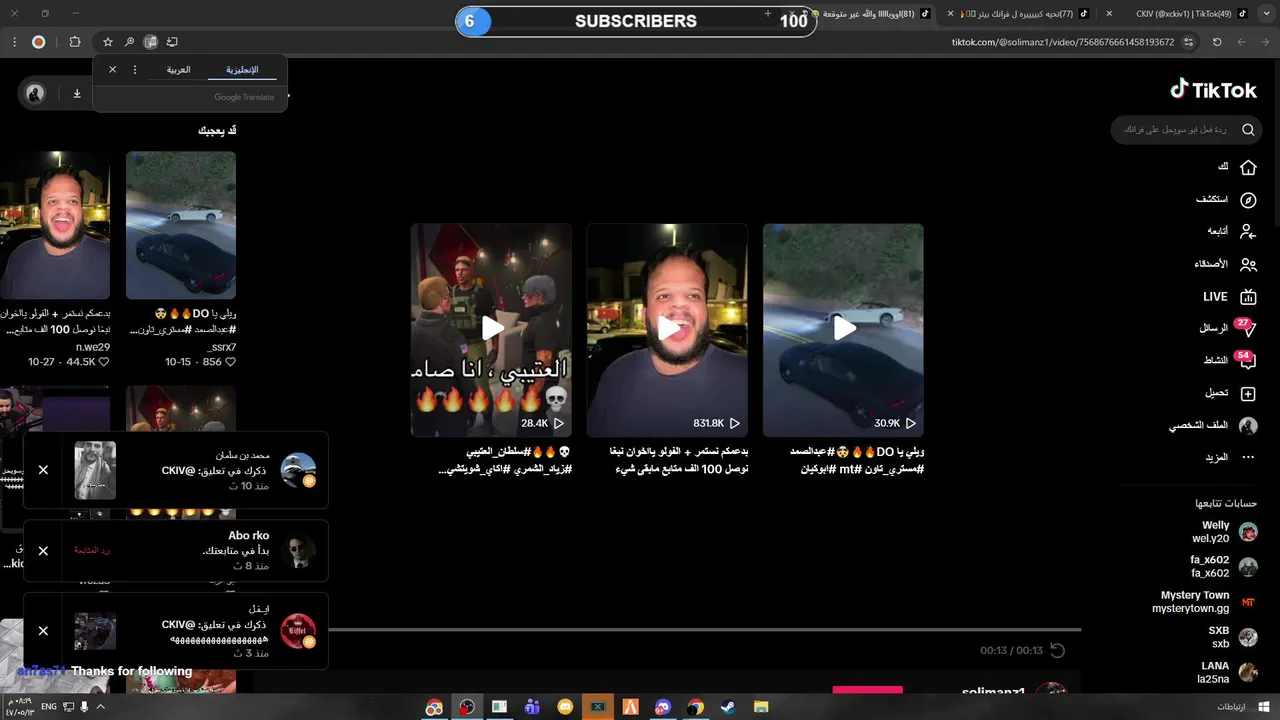Show hidden tray icons chevron
1280x720 pixels.
point(100,707)
